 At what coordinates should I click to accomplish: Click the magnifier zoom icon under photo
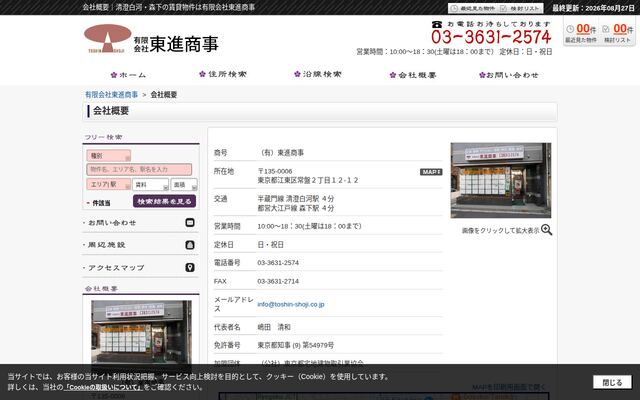[547, 230]
